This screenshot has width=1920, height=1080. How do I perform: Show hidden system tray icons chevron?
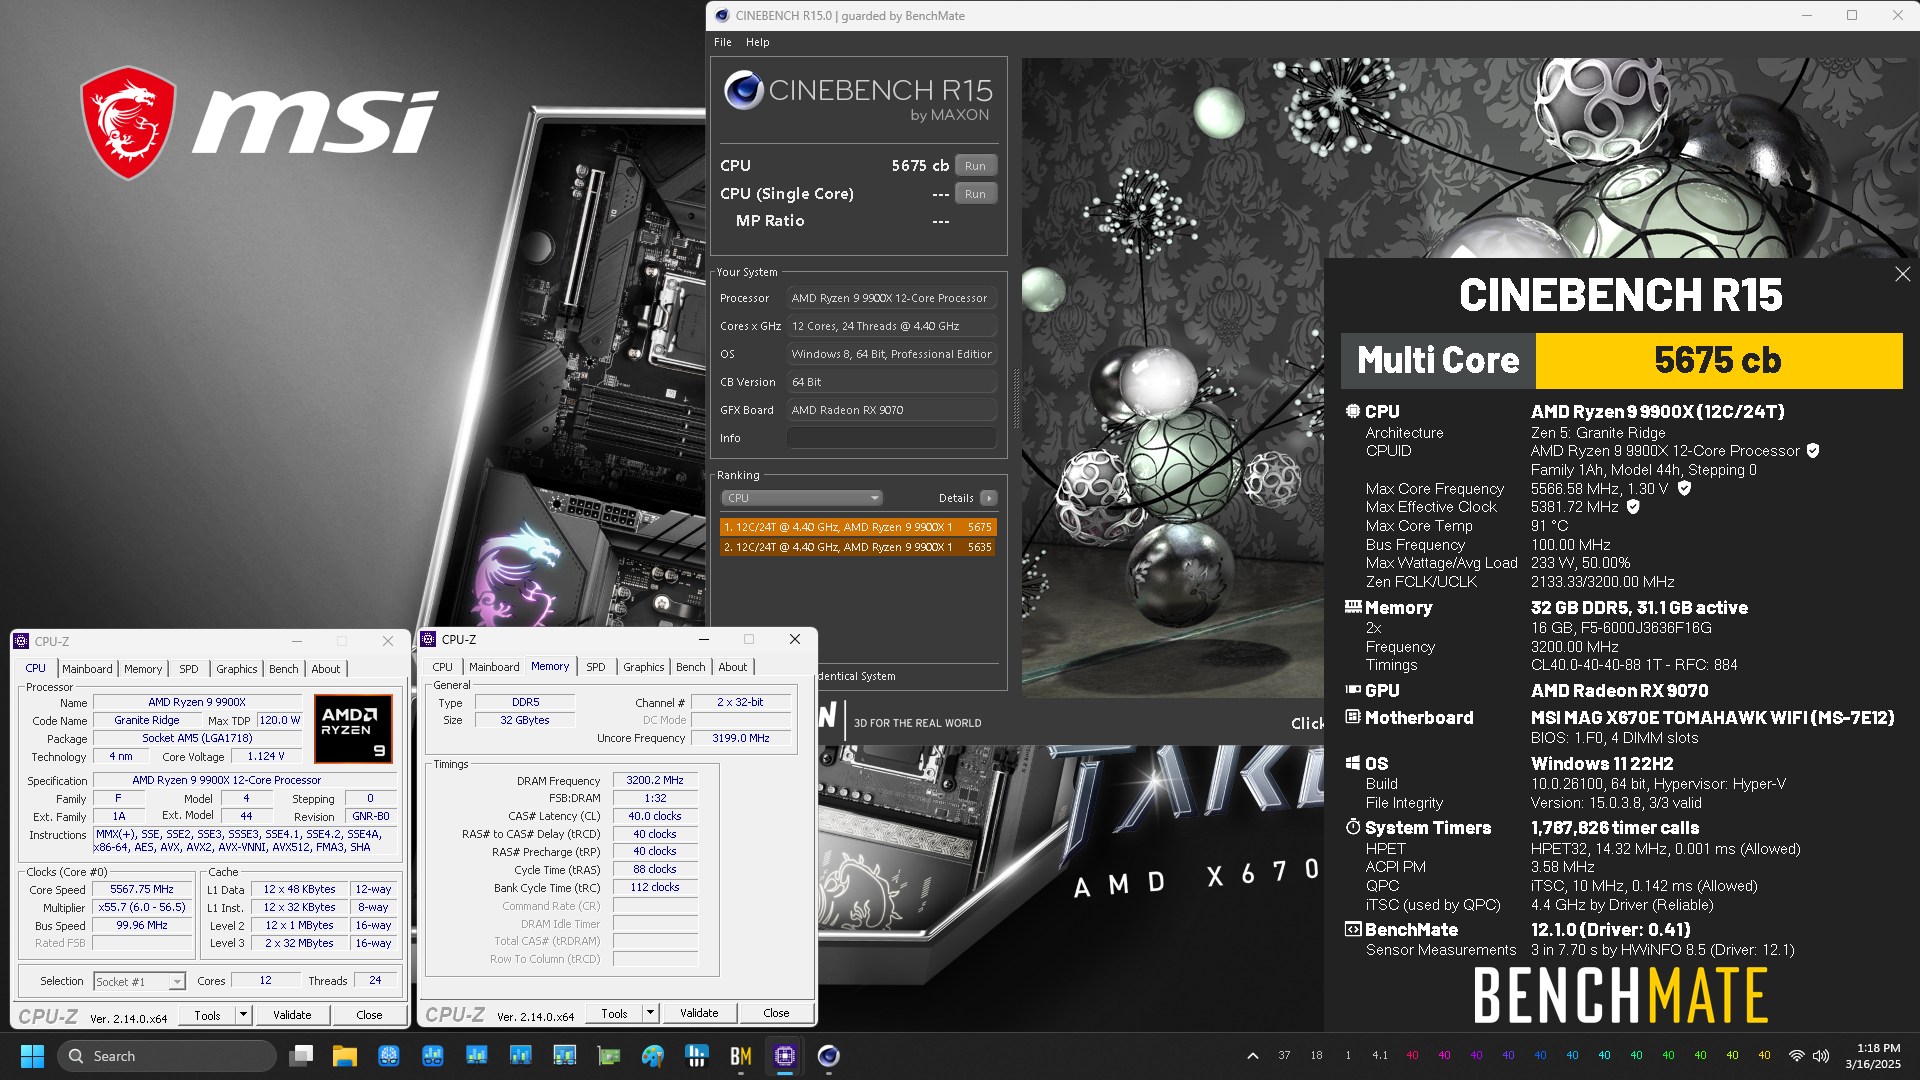point(1252,1056)
